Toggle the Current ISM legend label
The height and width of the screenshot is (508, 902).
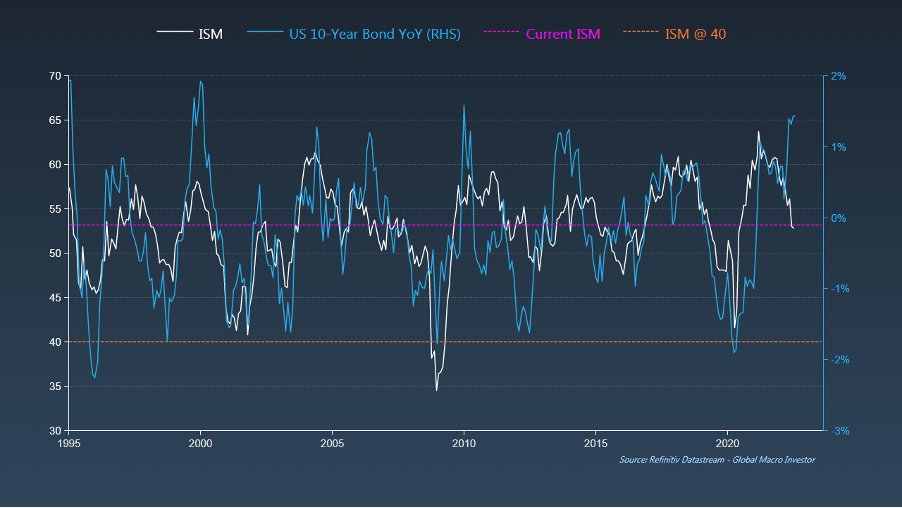[563, 34]
